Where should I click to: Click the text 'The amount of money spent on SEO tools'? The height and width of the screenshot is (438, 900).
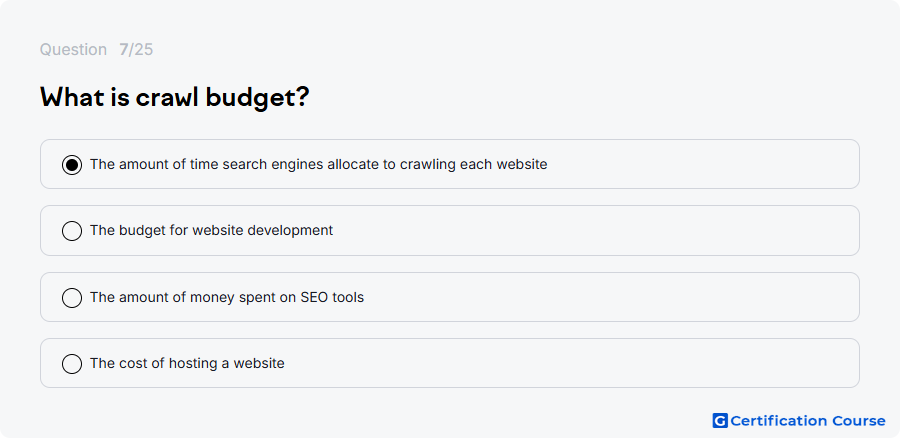coord(227,297)
